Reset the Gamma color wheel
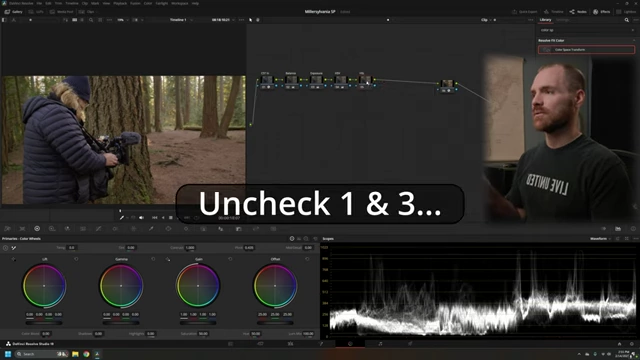This screenshot has height=360, width=640. (153, 259)
